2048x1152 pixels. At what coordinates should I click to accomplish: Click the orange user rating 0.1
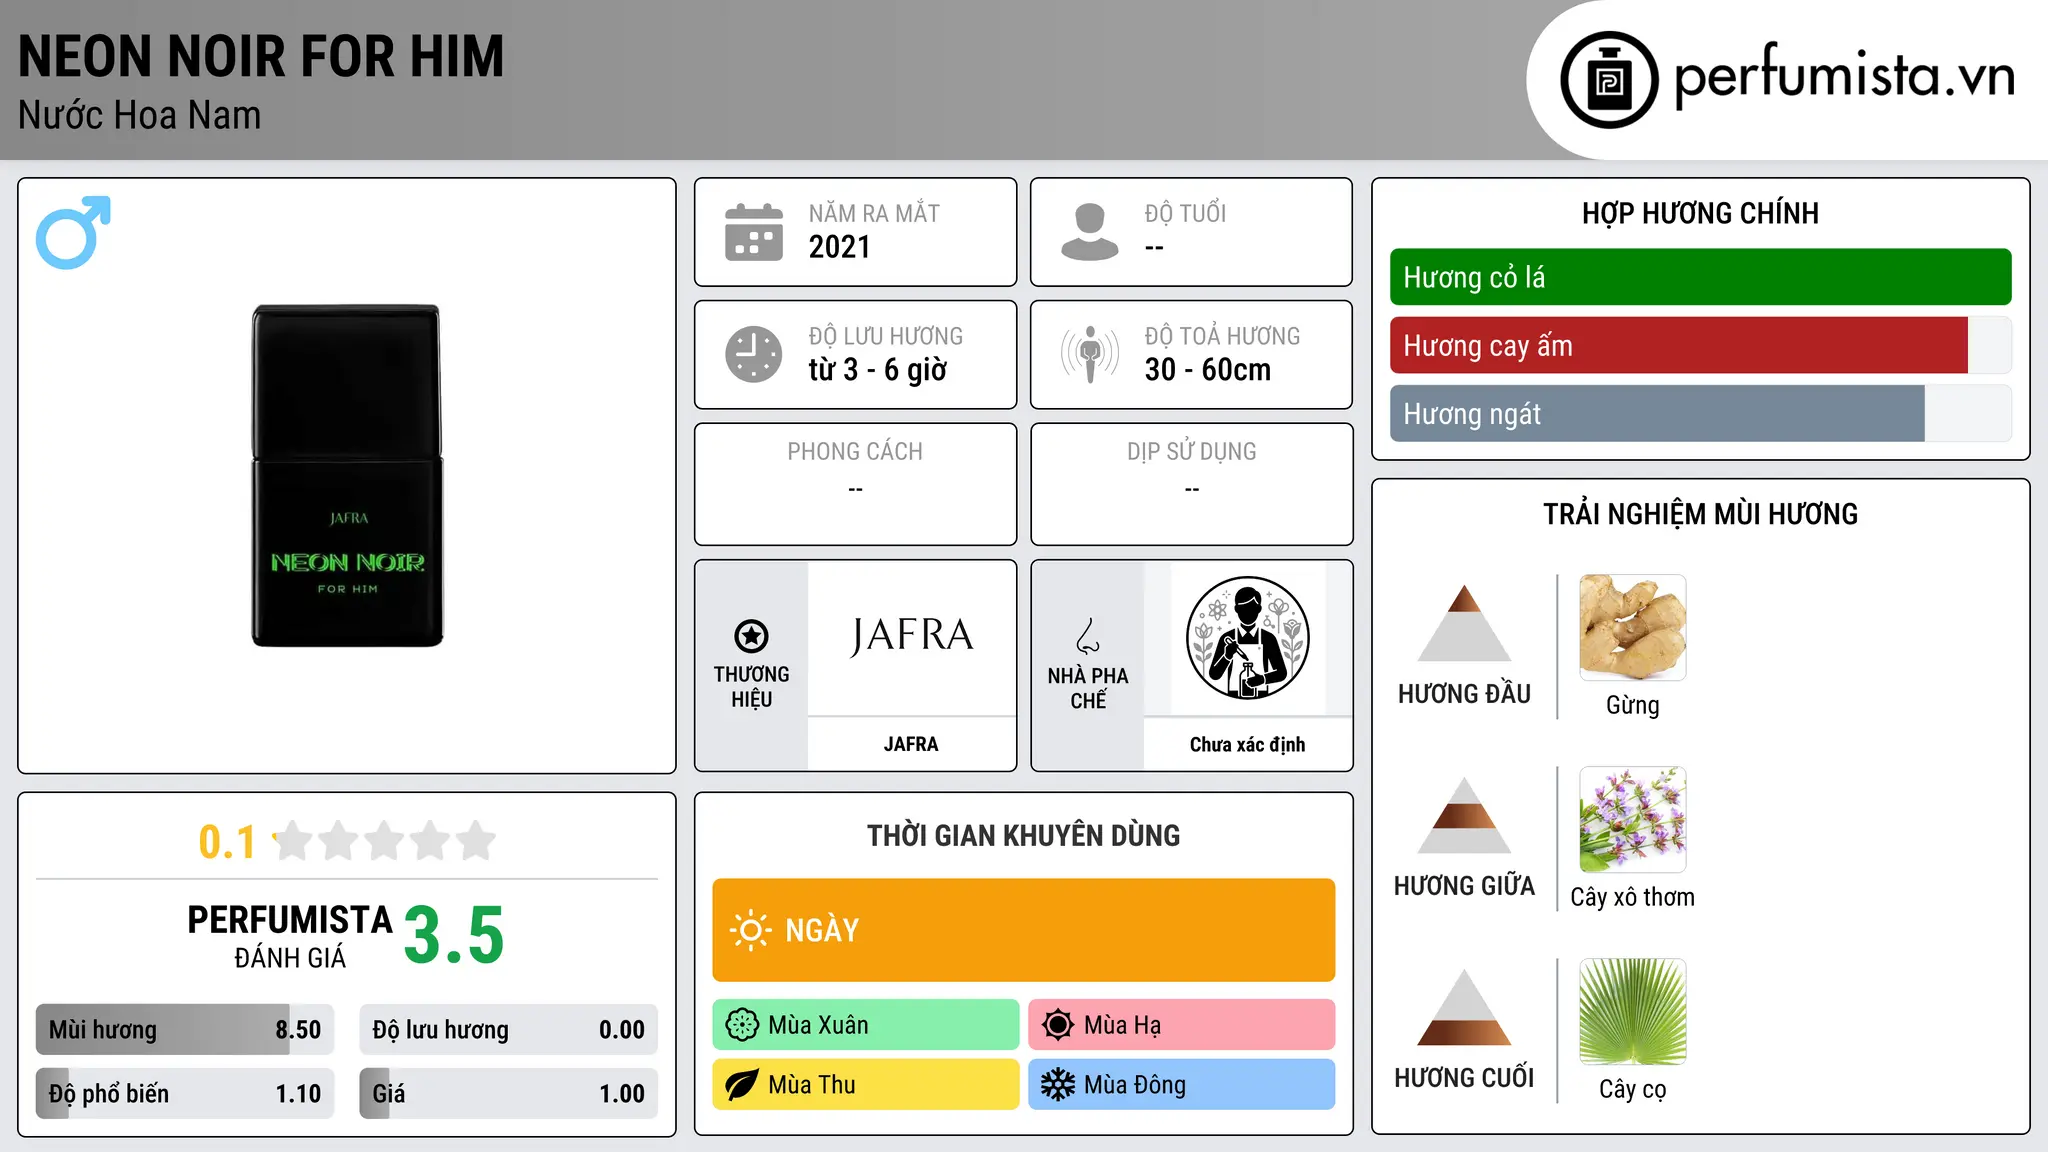click(x=227, y=842)
